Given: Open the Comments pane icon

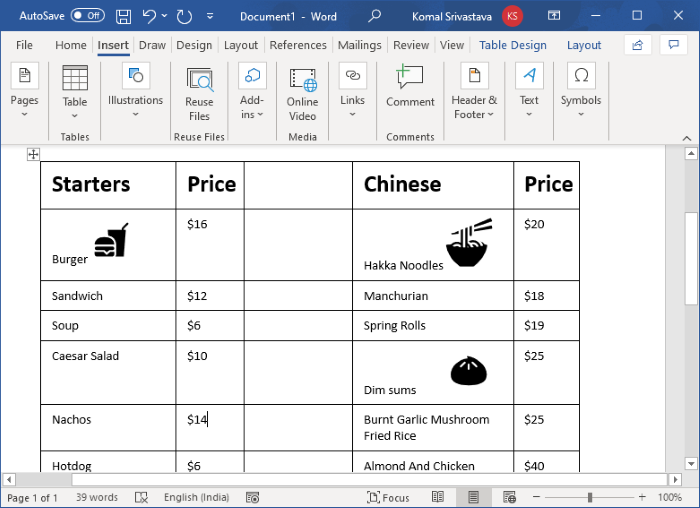Looking at the screenshot, I should (x=673, y=45).
